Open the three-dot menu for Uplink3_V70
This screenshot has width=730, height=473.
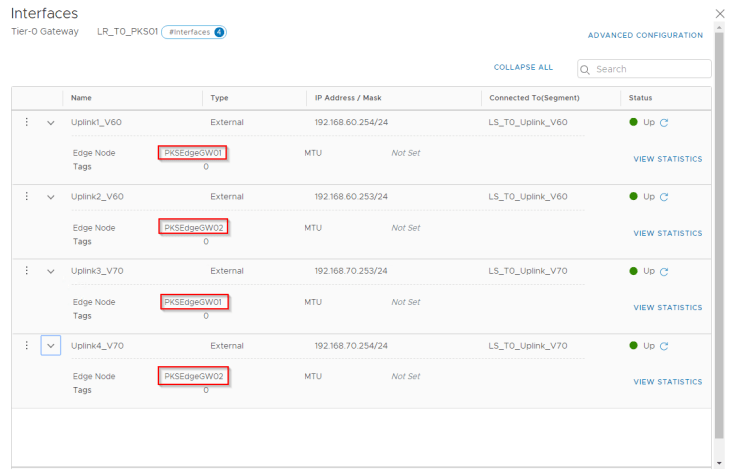(x=27, y=270)
